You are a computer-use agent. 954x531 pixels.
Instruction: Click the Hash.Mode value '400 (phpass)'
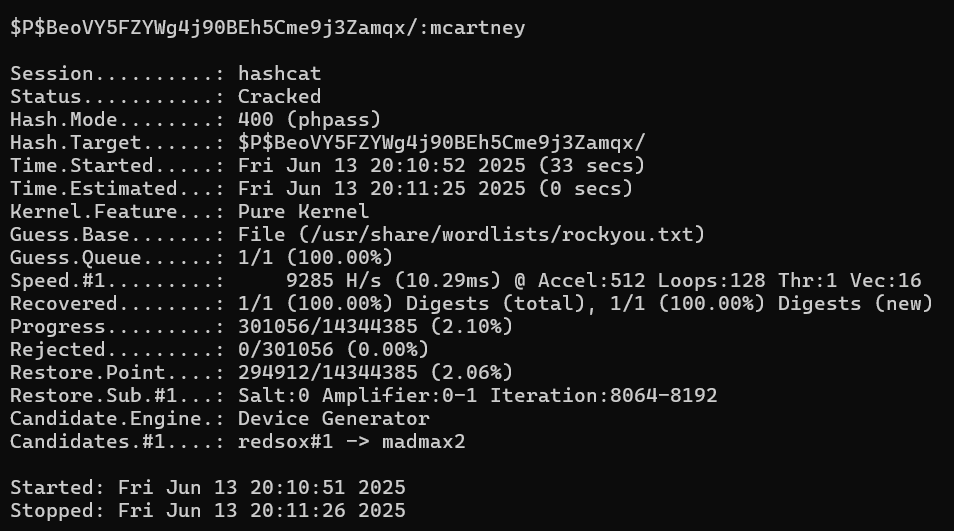click(x=309, y=120)
